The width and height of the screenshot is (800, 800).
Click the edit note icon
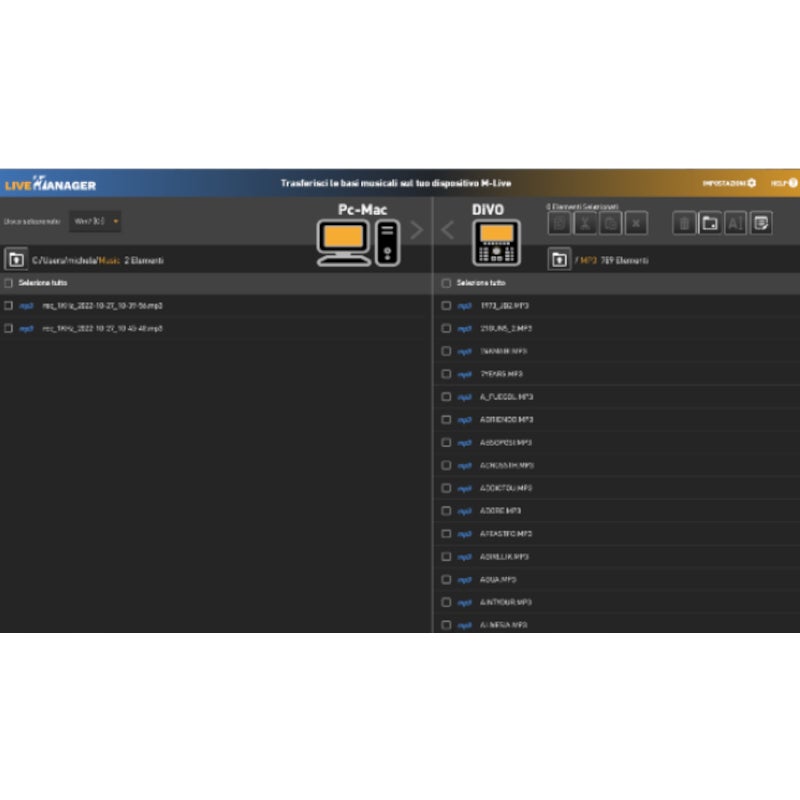pyautogui.click(x=761, y=223)
